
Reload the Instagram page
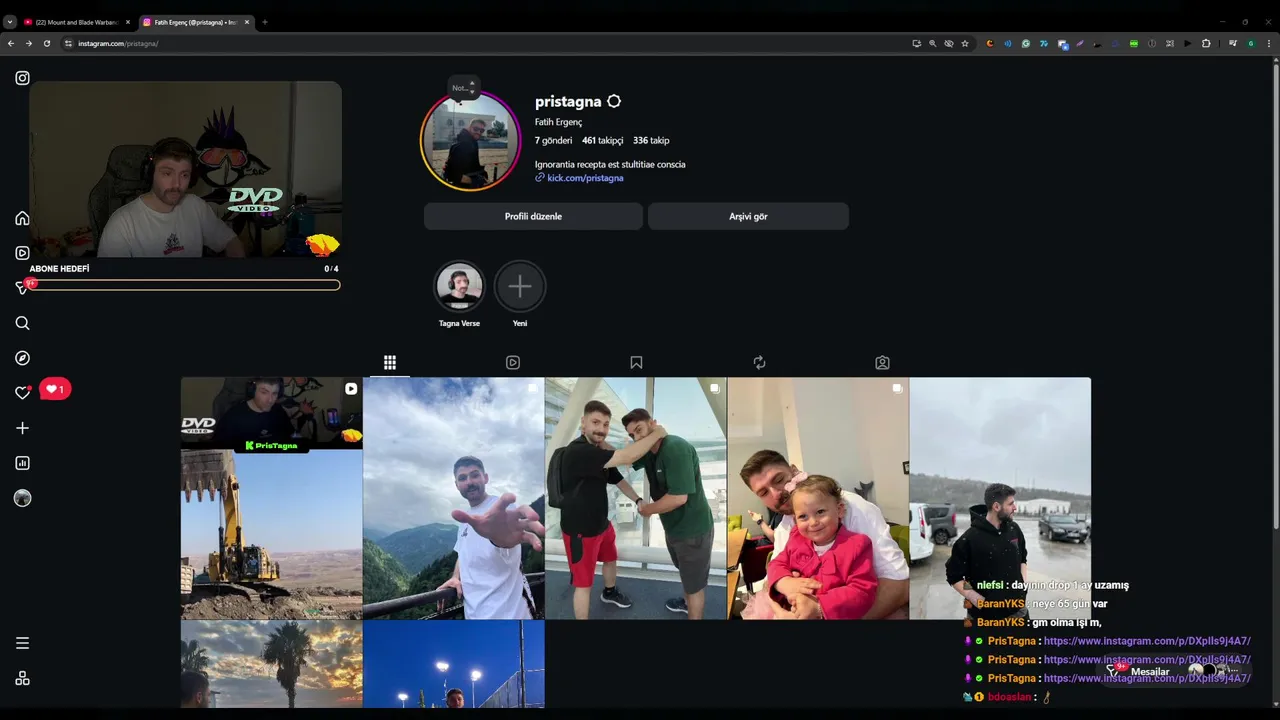(47, 43)
